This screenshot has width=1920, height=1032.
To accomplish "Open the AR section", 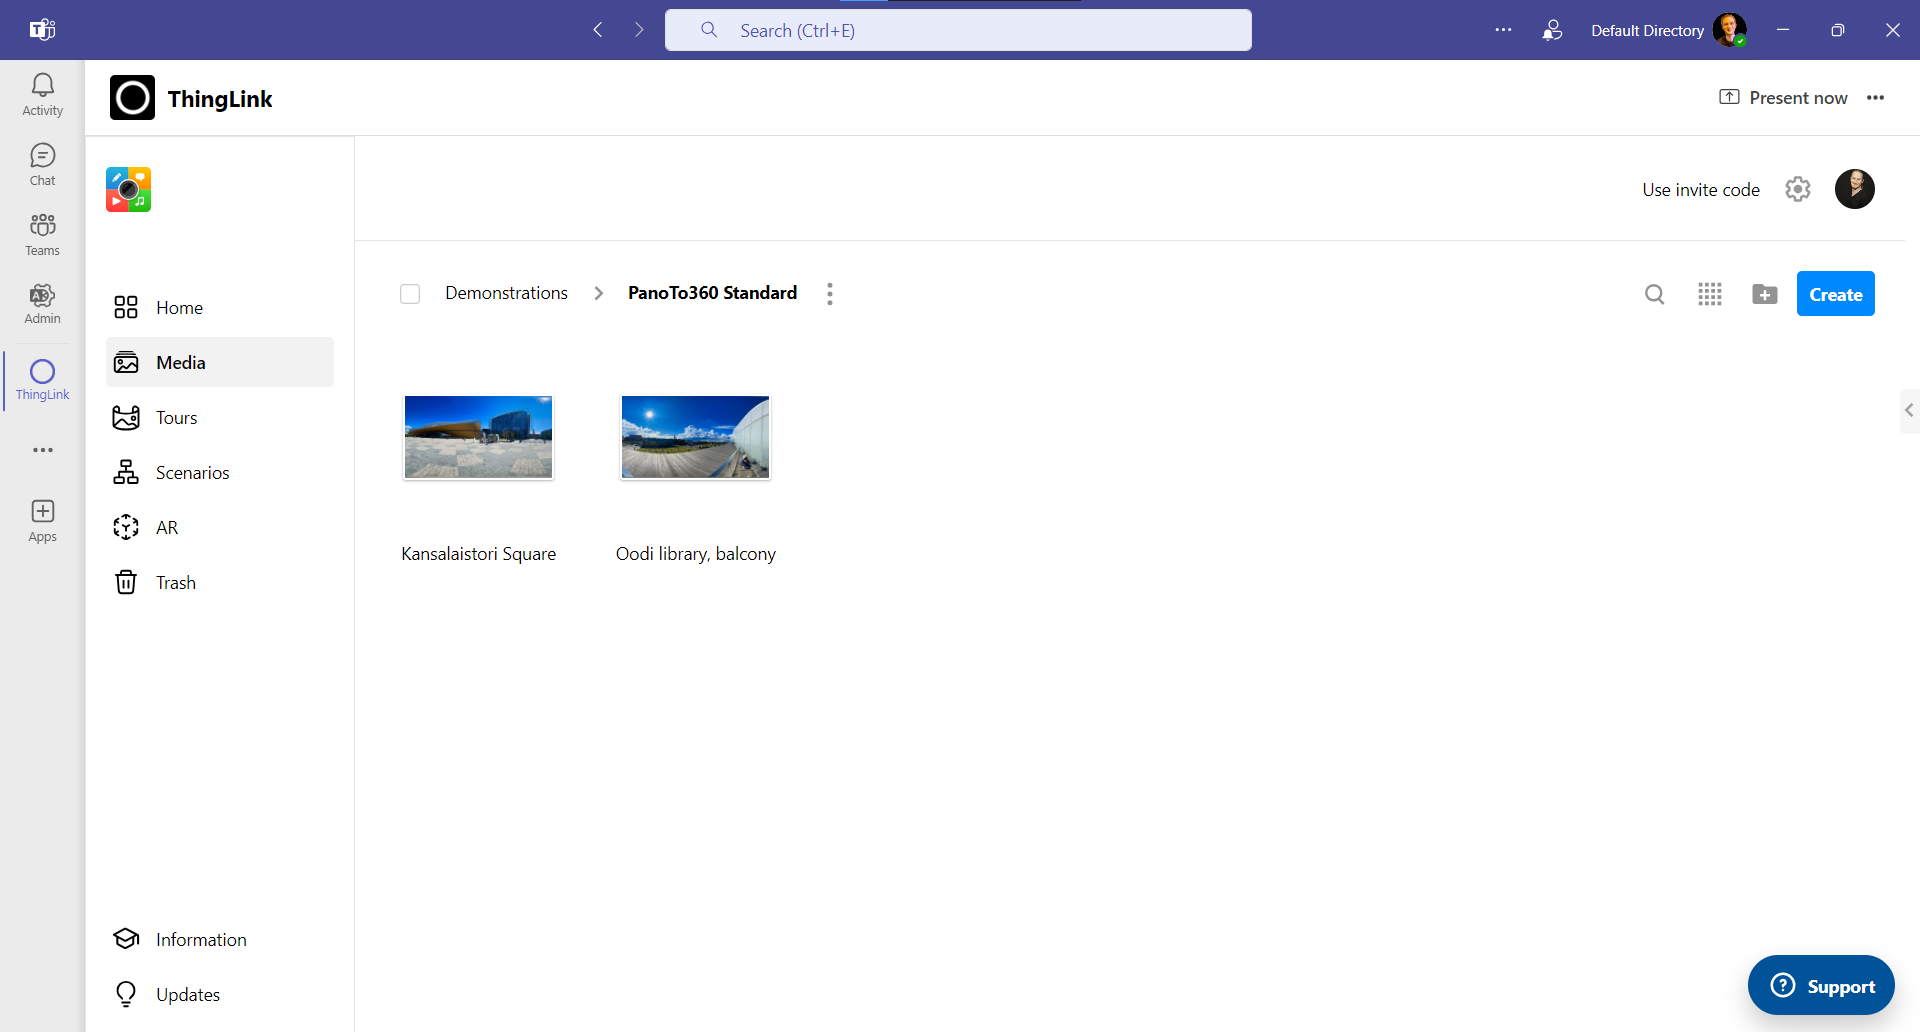I will (168, 527).
